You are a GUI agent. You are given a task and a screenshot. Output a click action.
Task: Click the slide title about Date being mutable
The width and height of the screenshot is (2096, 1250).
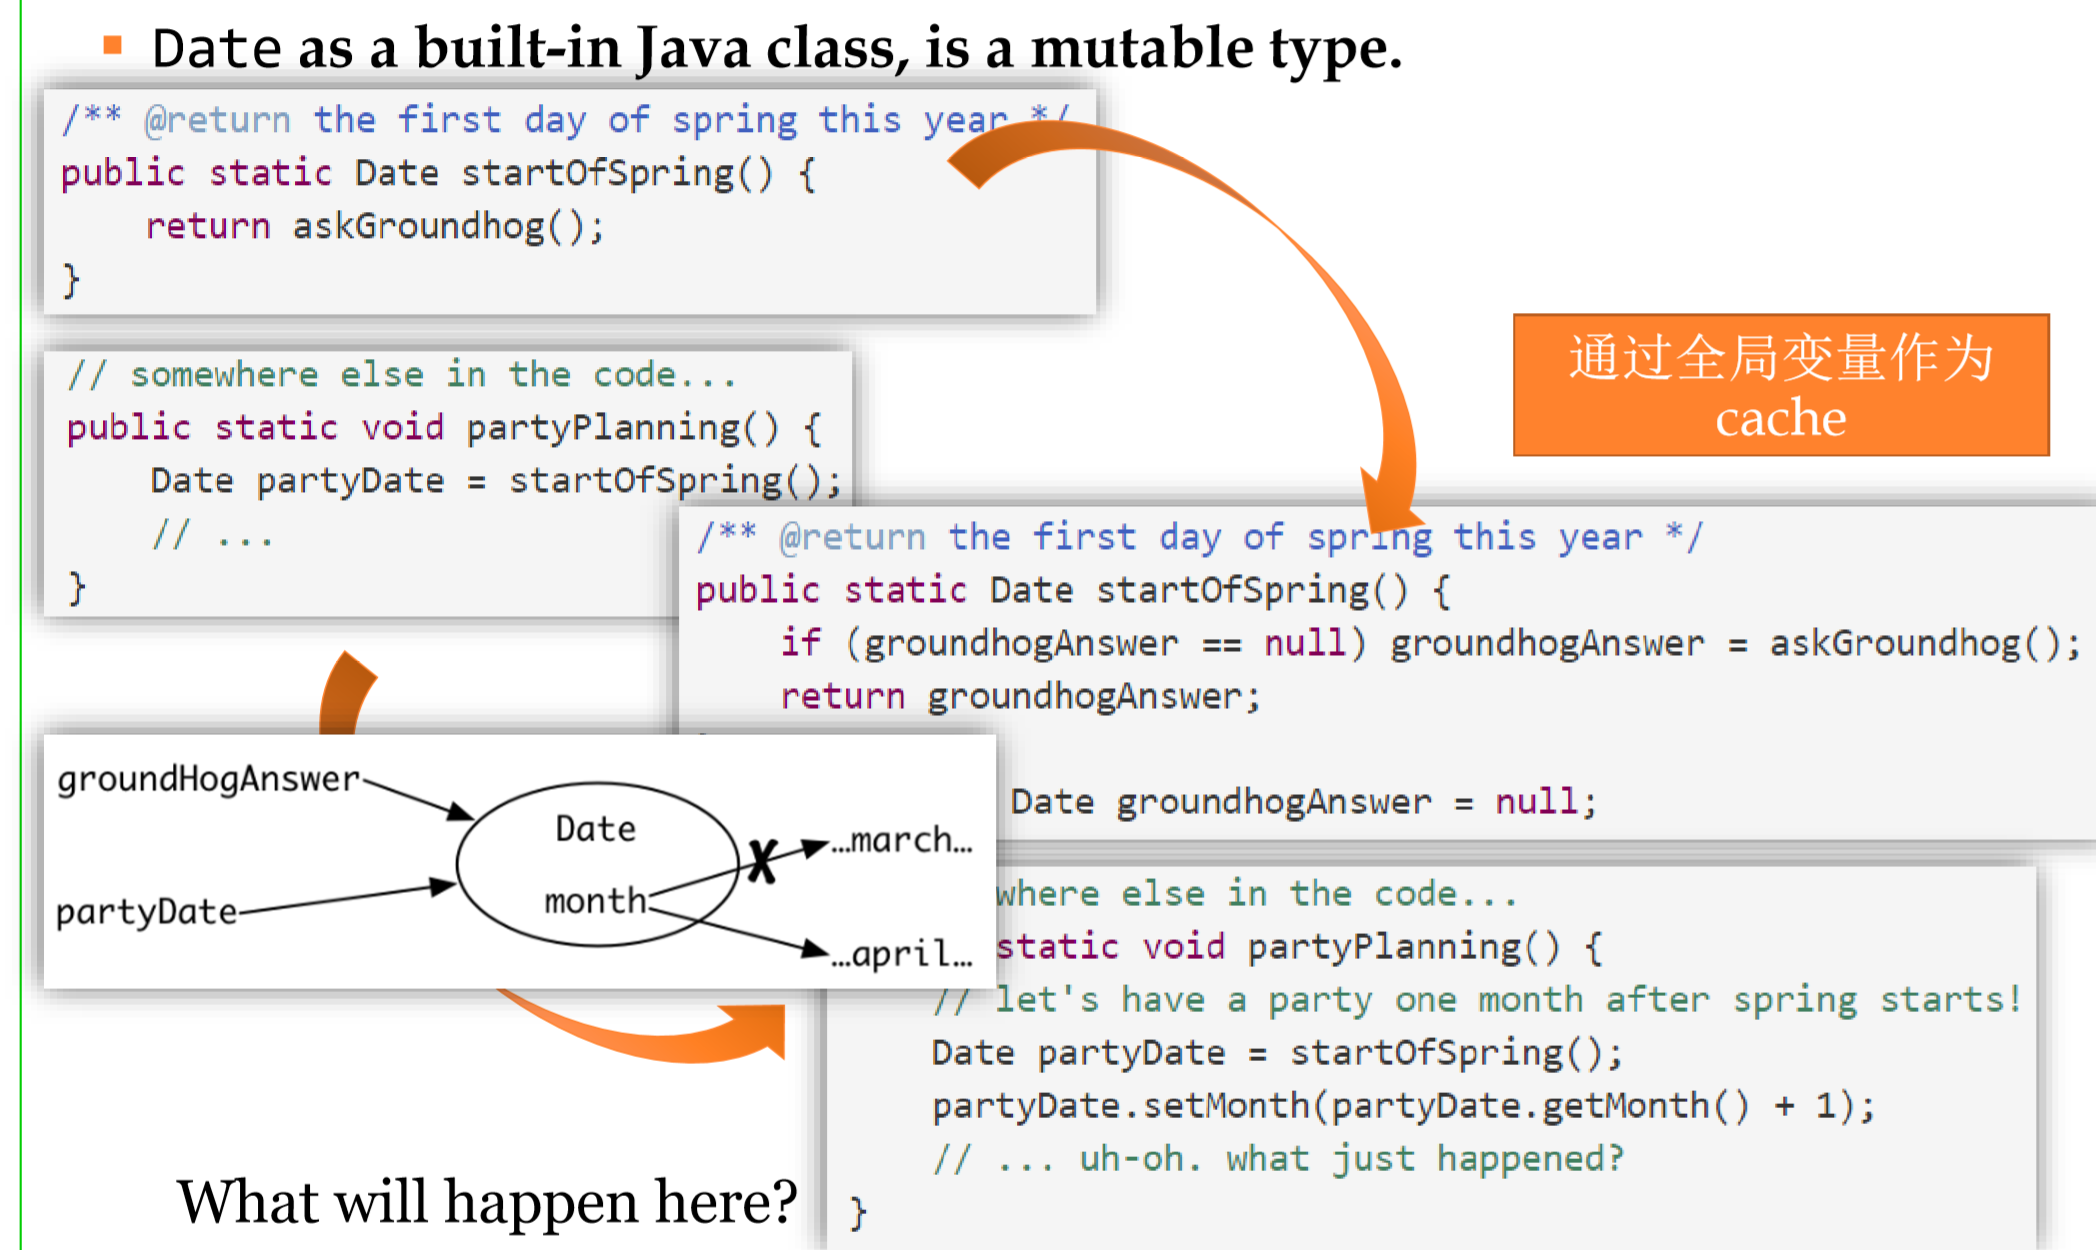pos(776,48)
